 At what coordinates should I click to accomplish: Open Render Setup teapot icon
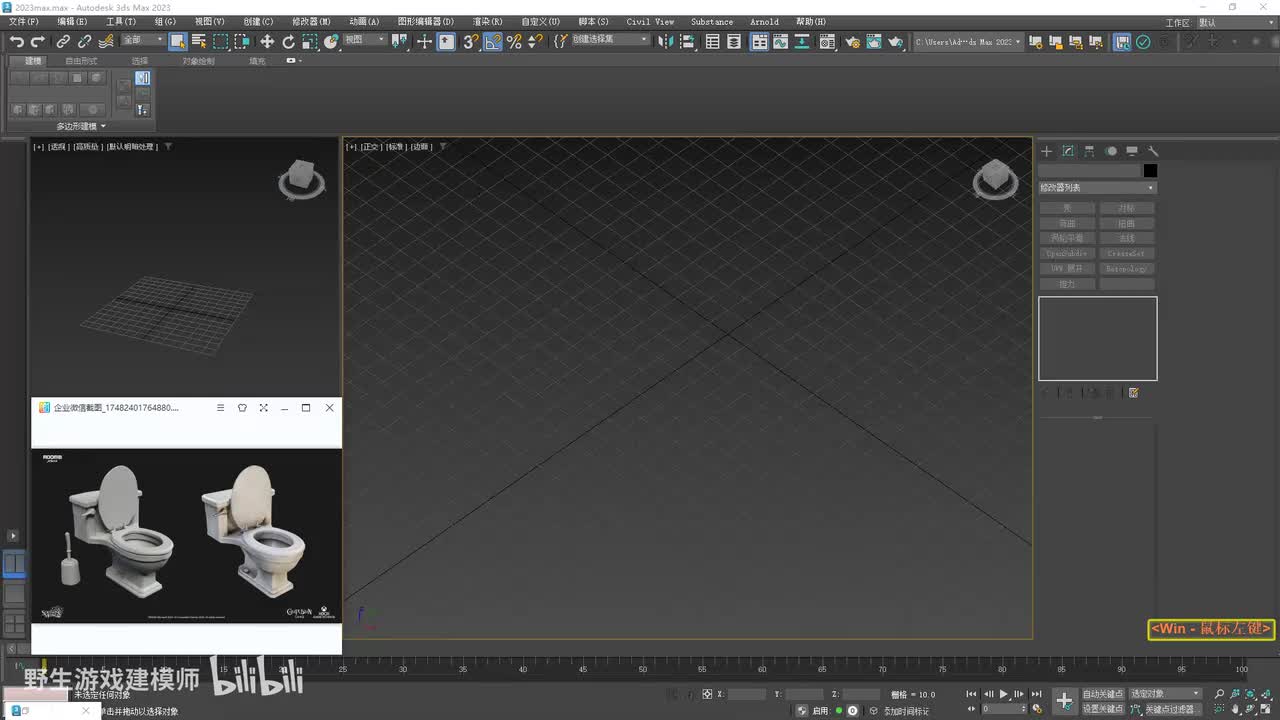click(x=853, y=42)
